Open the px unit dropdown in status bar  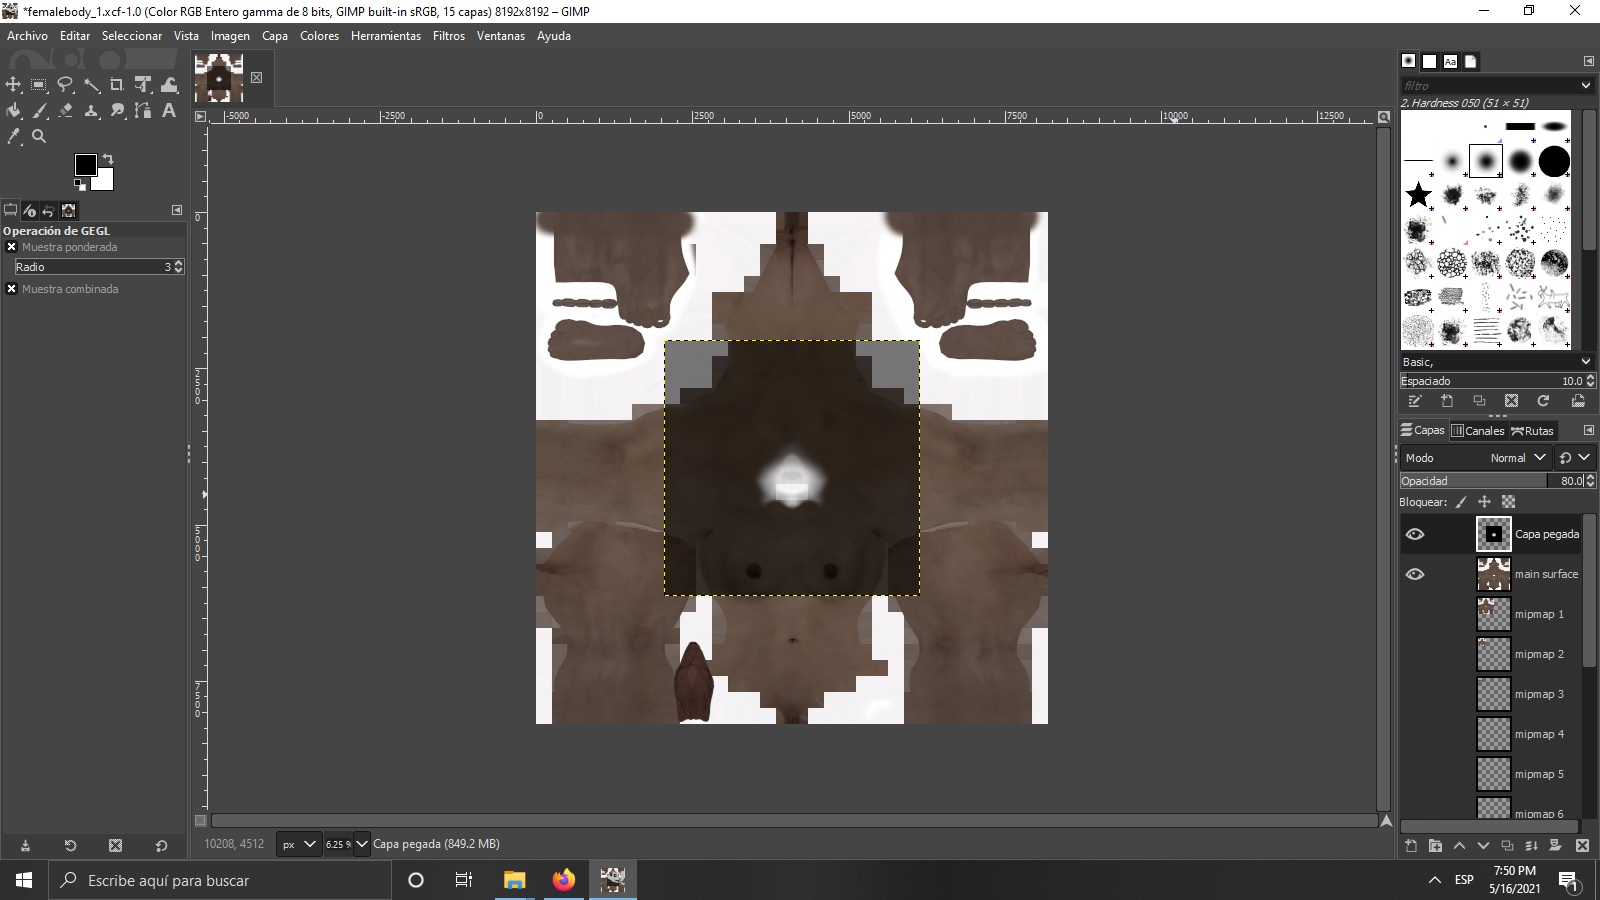[298, 844]
